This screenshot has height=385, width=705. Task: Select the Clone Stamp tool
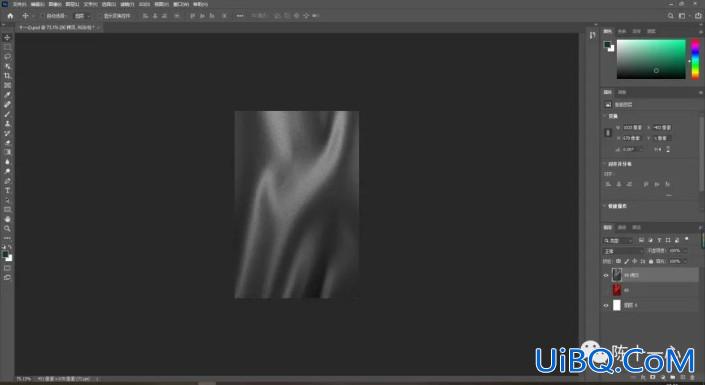pyautogui.click(x=7, y=123)
